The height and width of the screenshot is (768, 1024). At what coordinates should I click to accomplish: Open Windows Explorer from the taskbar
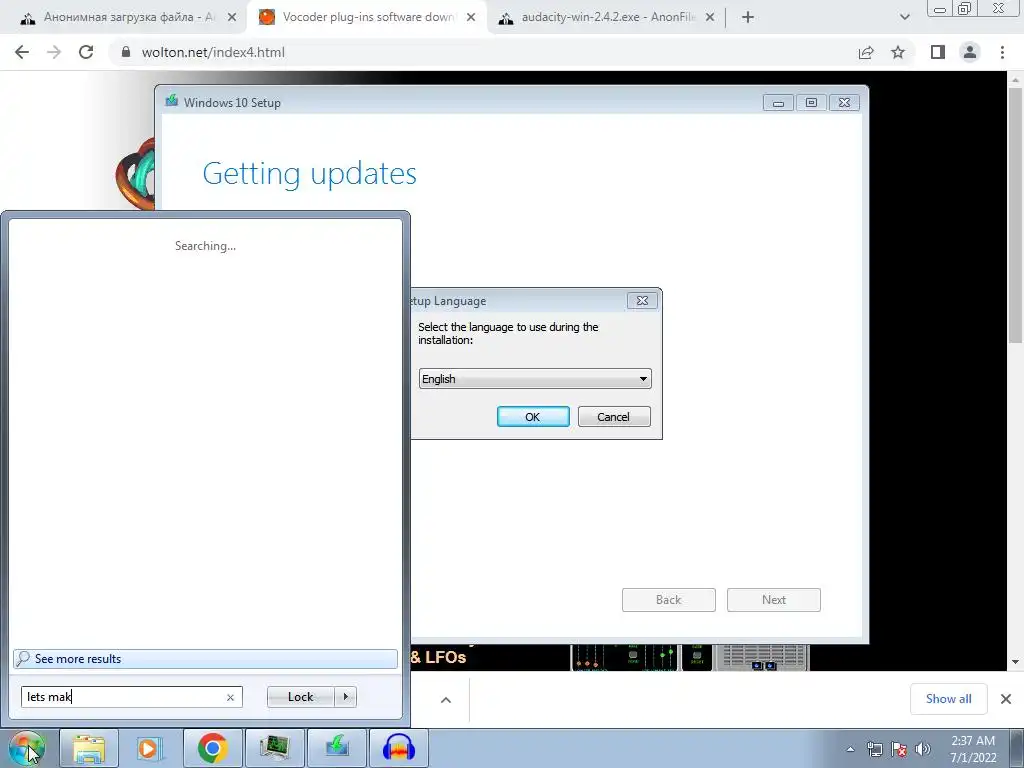[89, 748]
